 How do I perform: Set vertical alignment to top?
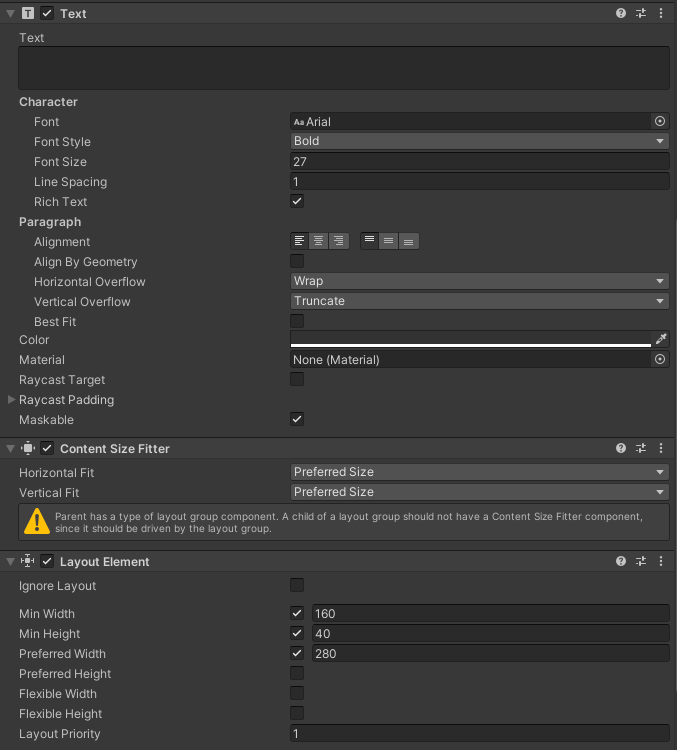[x=369, y=241]
